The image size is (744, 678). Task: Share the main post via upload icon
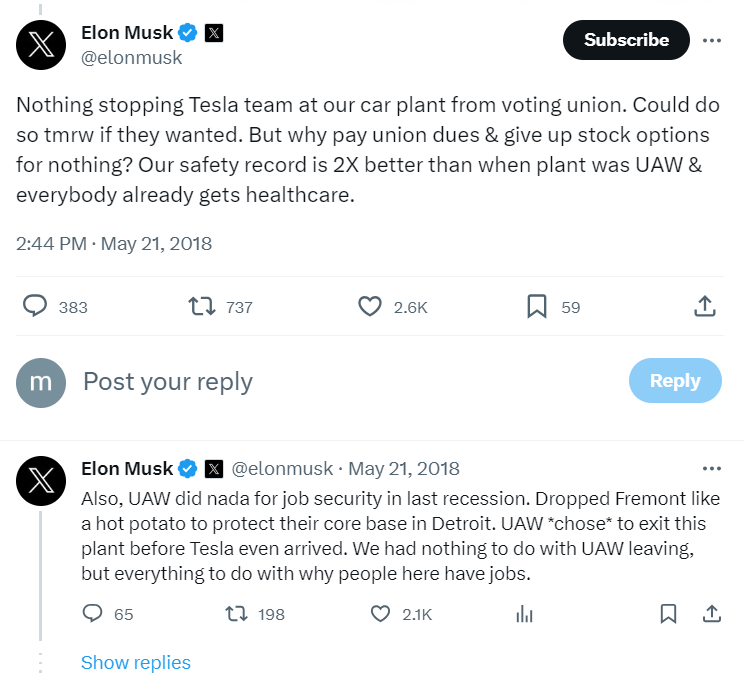point(705,306)
